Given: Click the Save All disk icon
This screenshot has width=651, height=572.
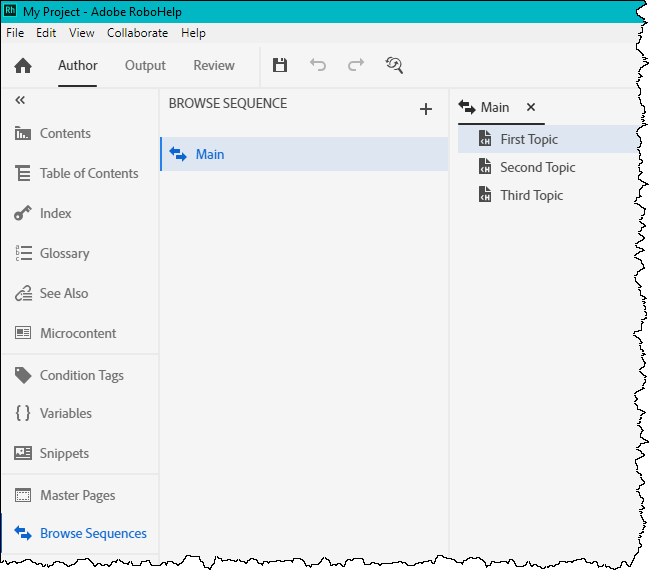Looking at the screenshot, I should pyautogui.click(x=280, y=66).
